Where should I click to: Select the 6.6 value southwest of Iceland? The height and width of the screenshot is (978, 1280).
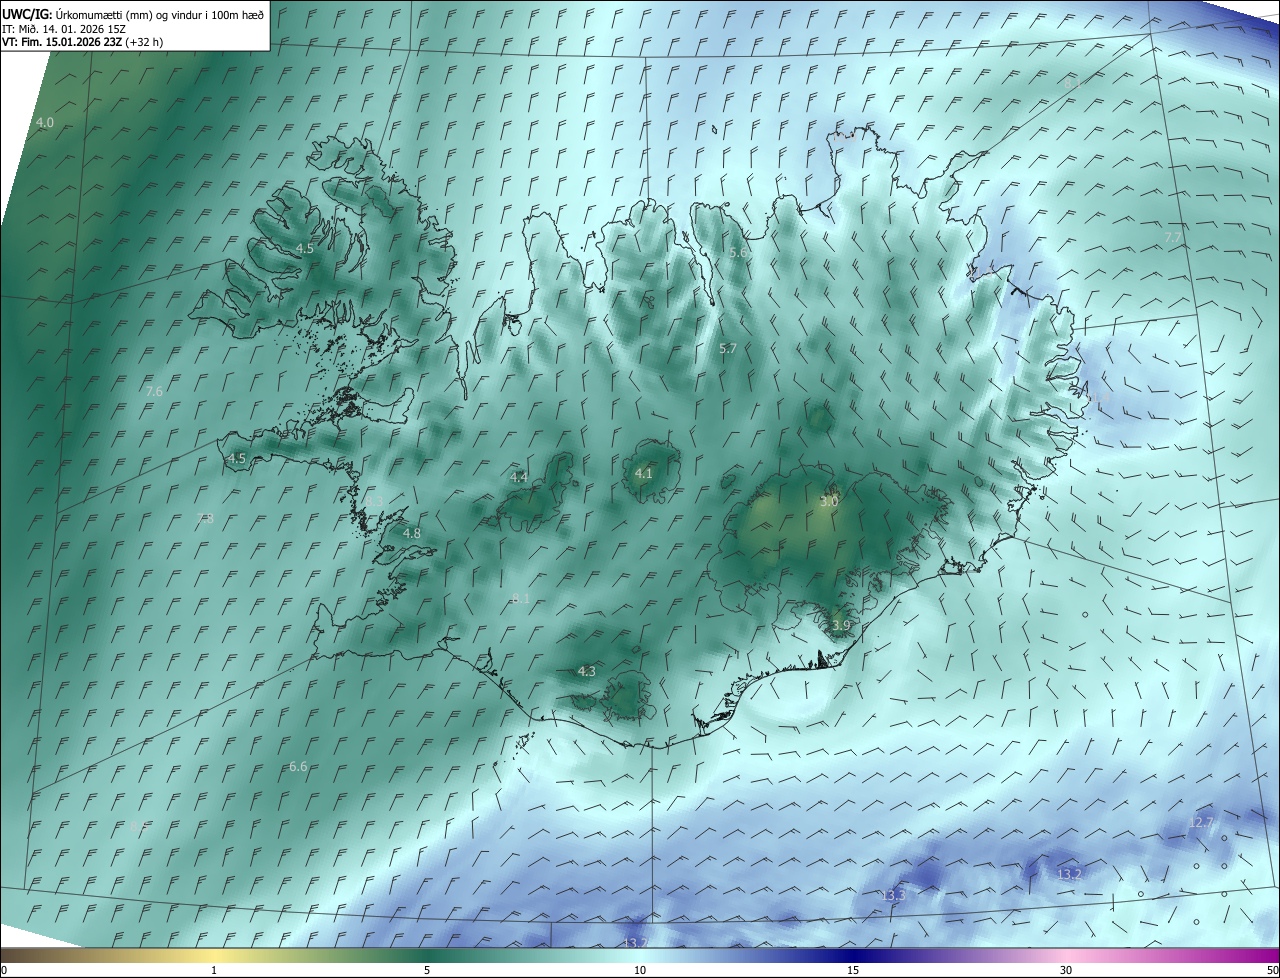tap(298, 766)
